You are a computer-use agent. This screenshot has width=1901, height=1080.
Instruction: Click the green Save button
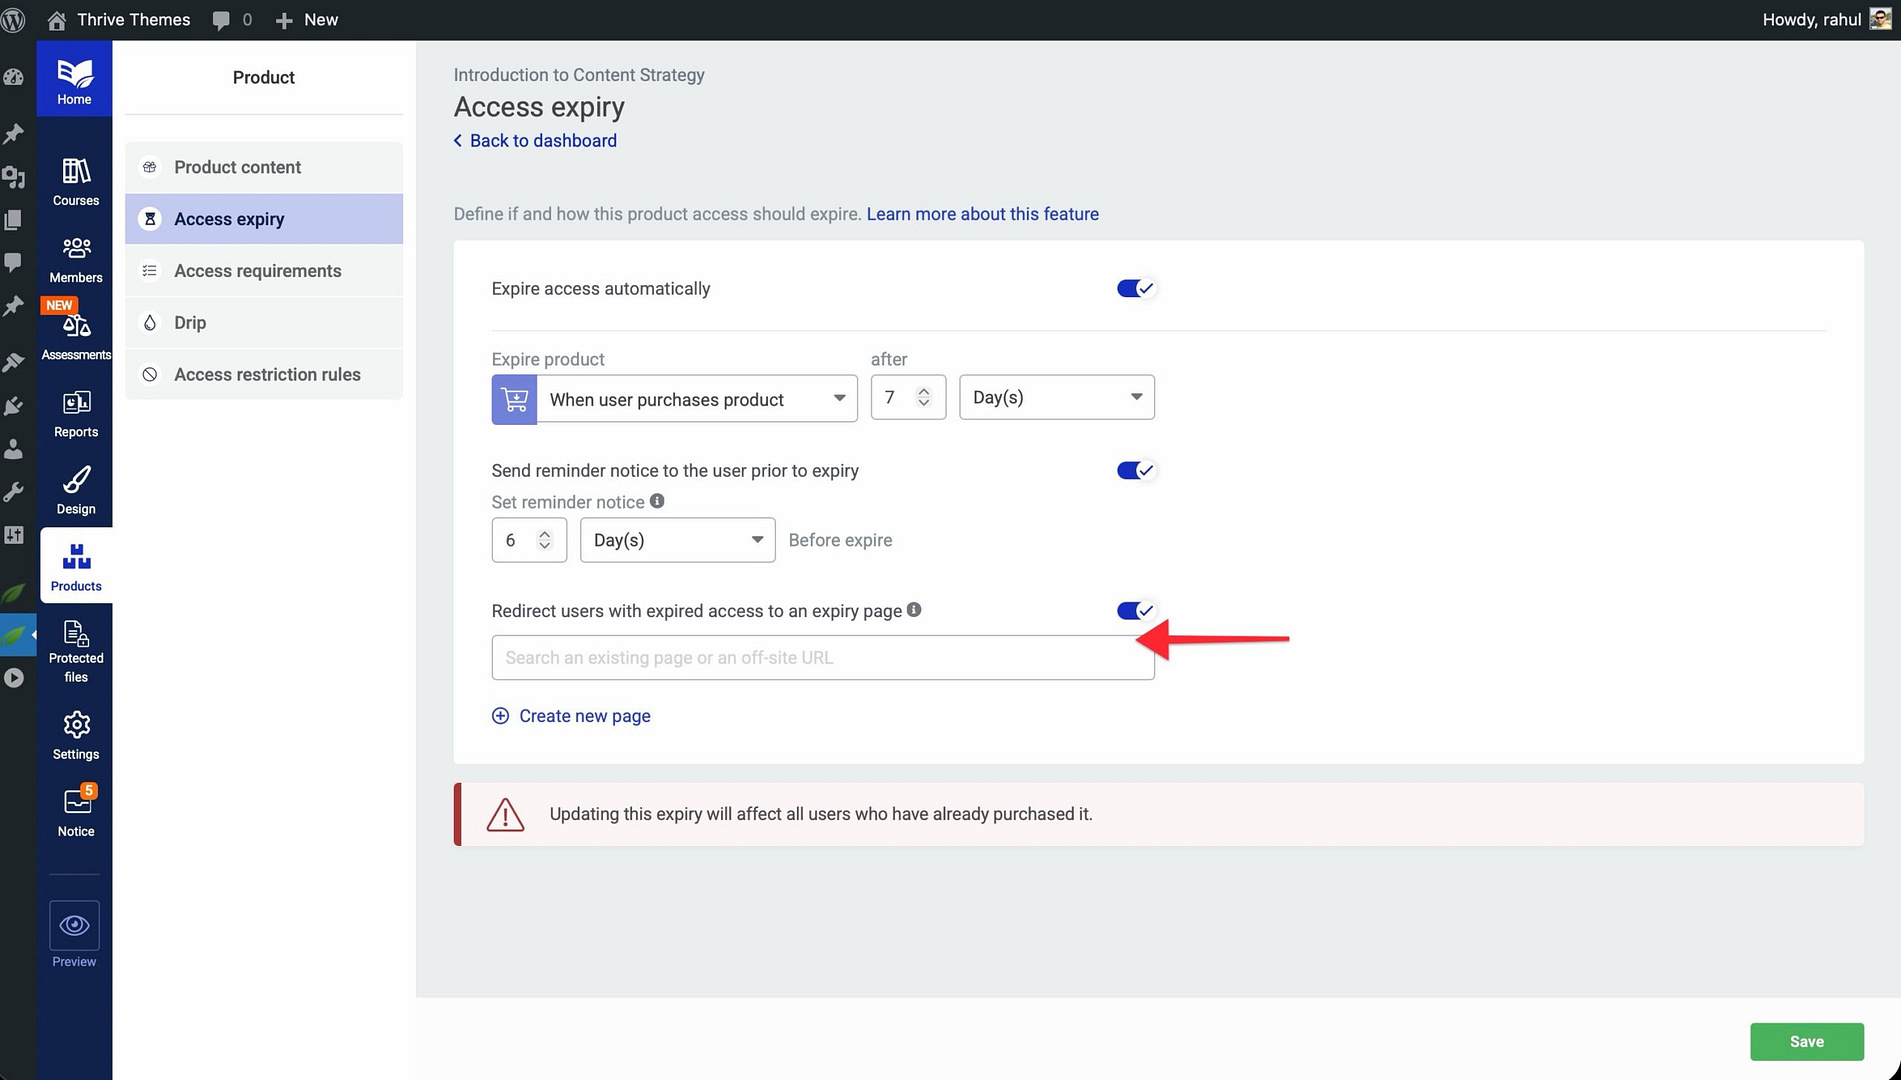(1806, 1042)
